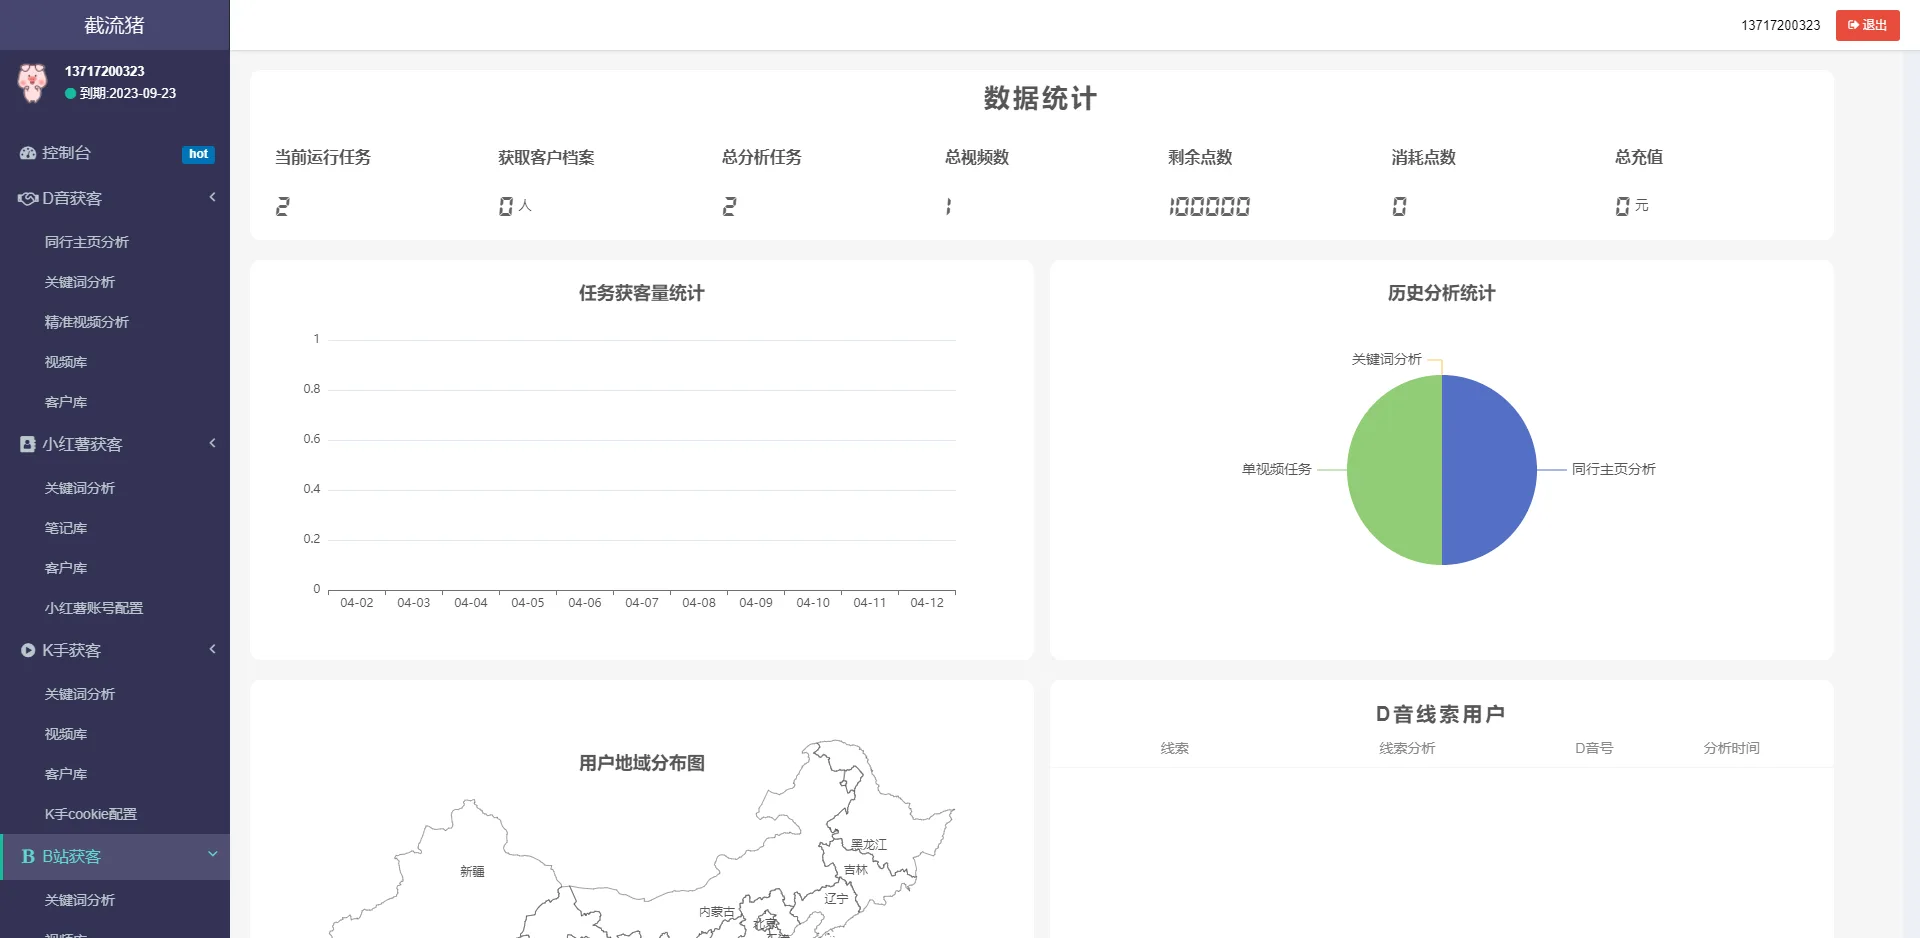Toggle the hot badge on 控制台
Viewport: 1920px width, 938px height.
click(x=198, y=154)
